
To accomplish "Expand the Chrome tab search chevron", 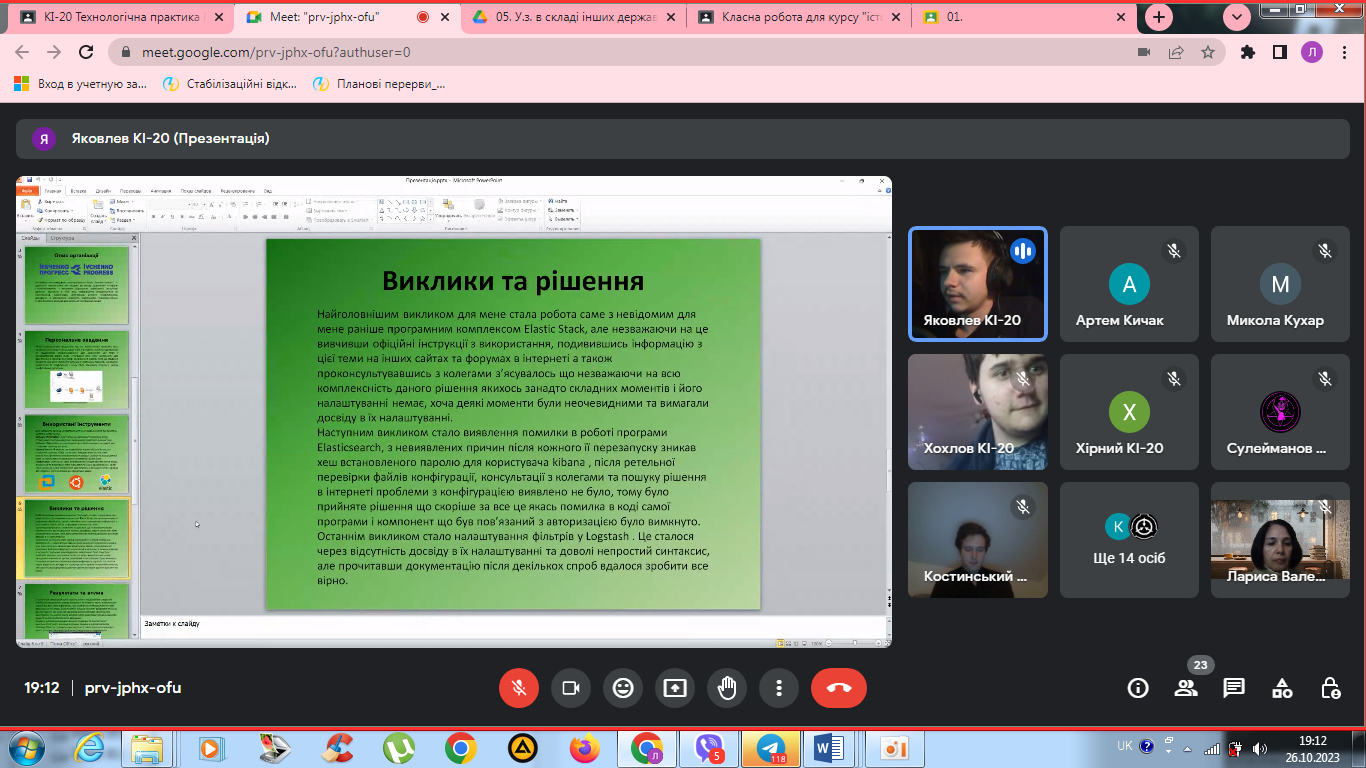I will point(1238,17).
